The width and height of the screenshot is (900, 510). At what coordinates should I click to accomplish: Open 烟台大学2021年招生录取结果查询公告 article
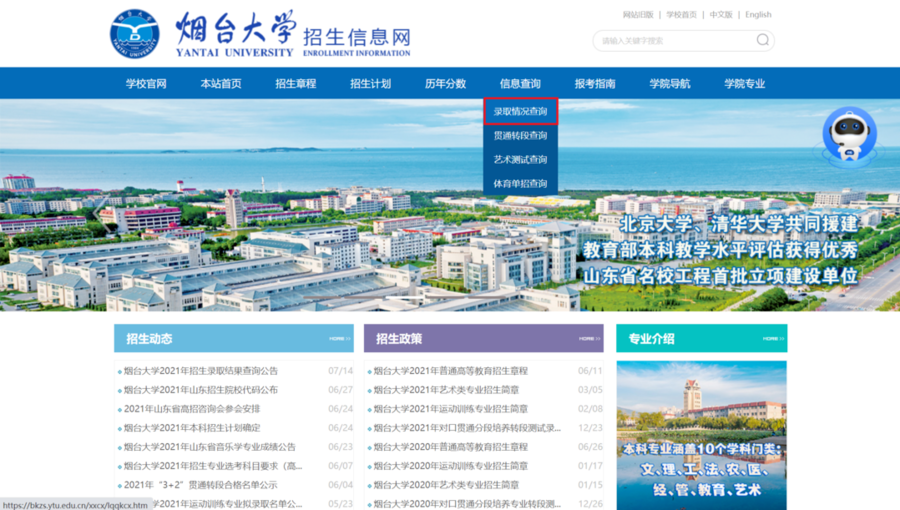tap(201, 371)
